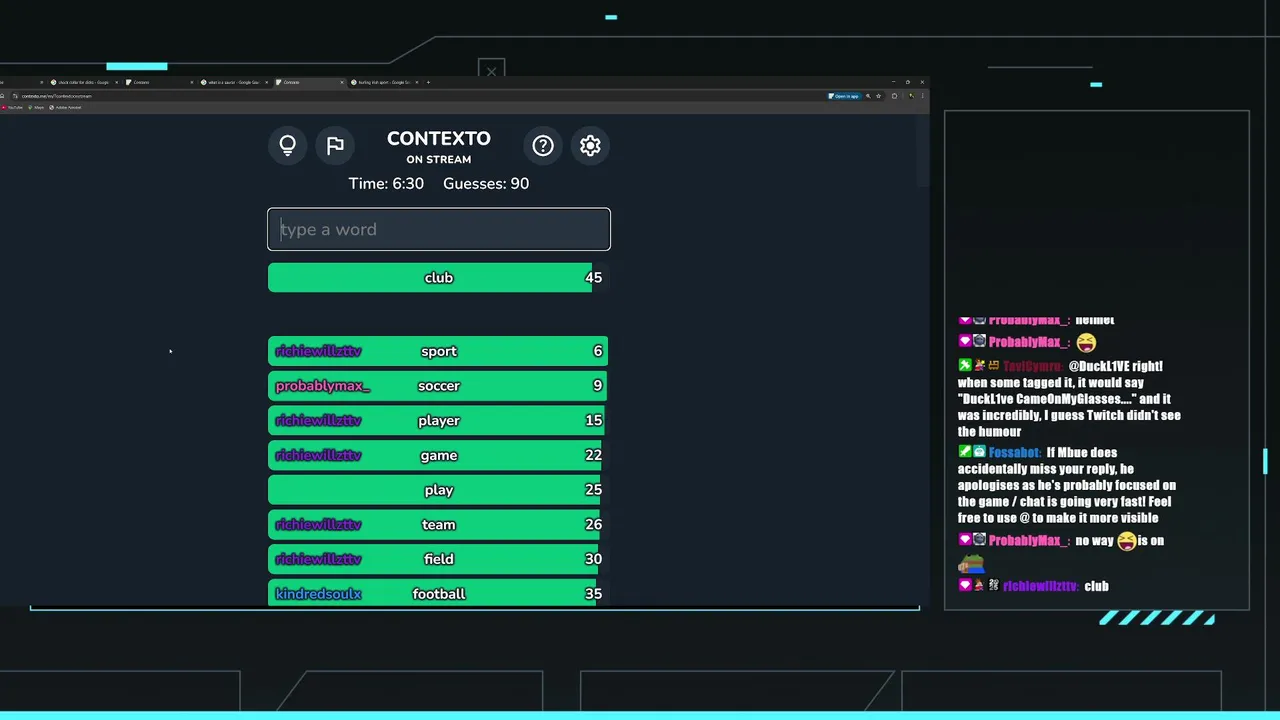Switch to the first inactive Contexto tab
This screenshot has height=720, width=1280.
point(158,82)
